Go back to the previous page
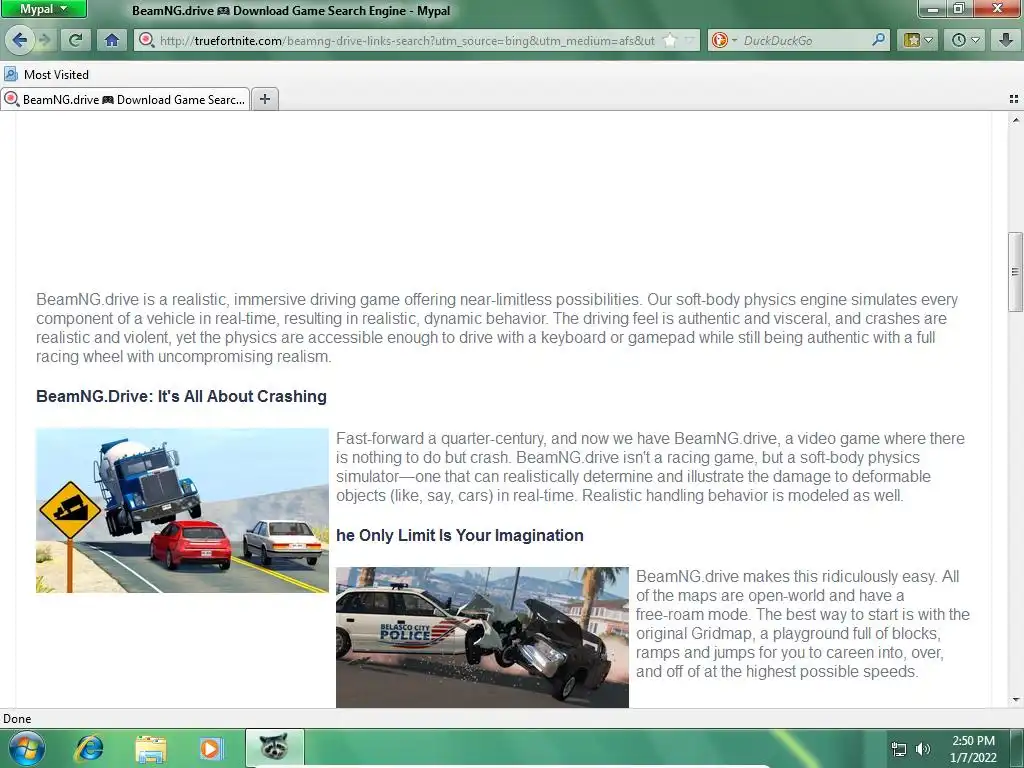 pyautogui.click(x=19, y=40)
